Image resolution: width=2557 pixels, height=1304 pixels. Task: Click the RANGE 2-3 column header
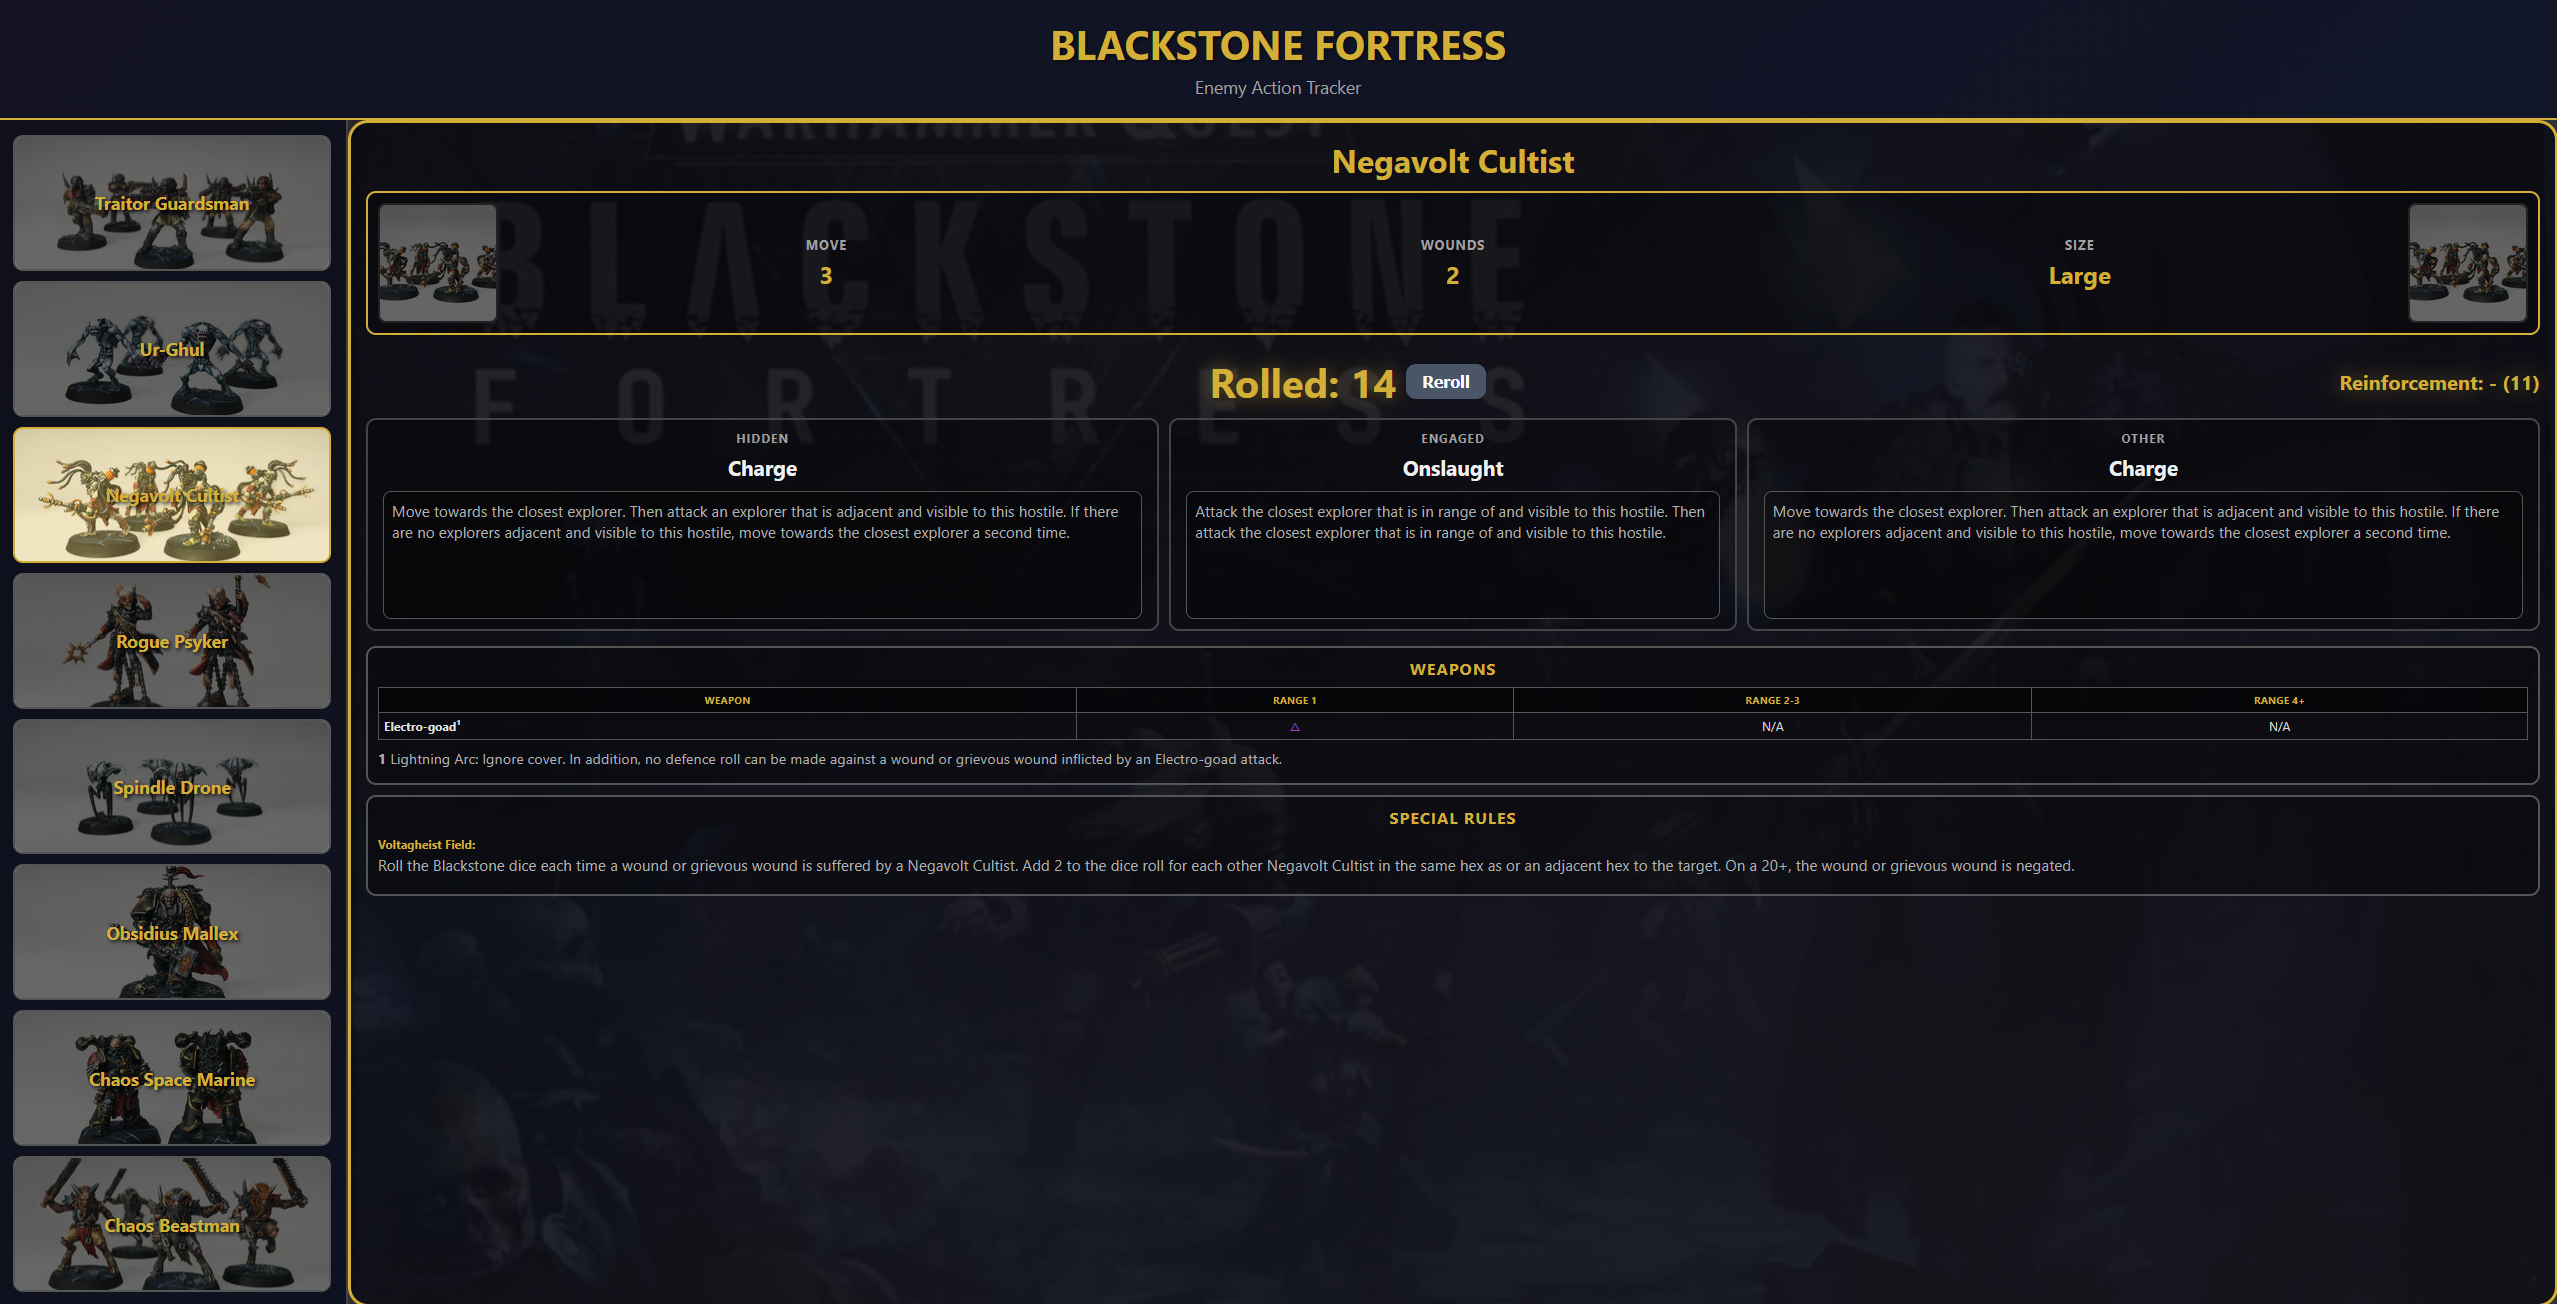[1772, 701]
